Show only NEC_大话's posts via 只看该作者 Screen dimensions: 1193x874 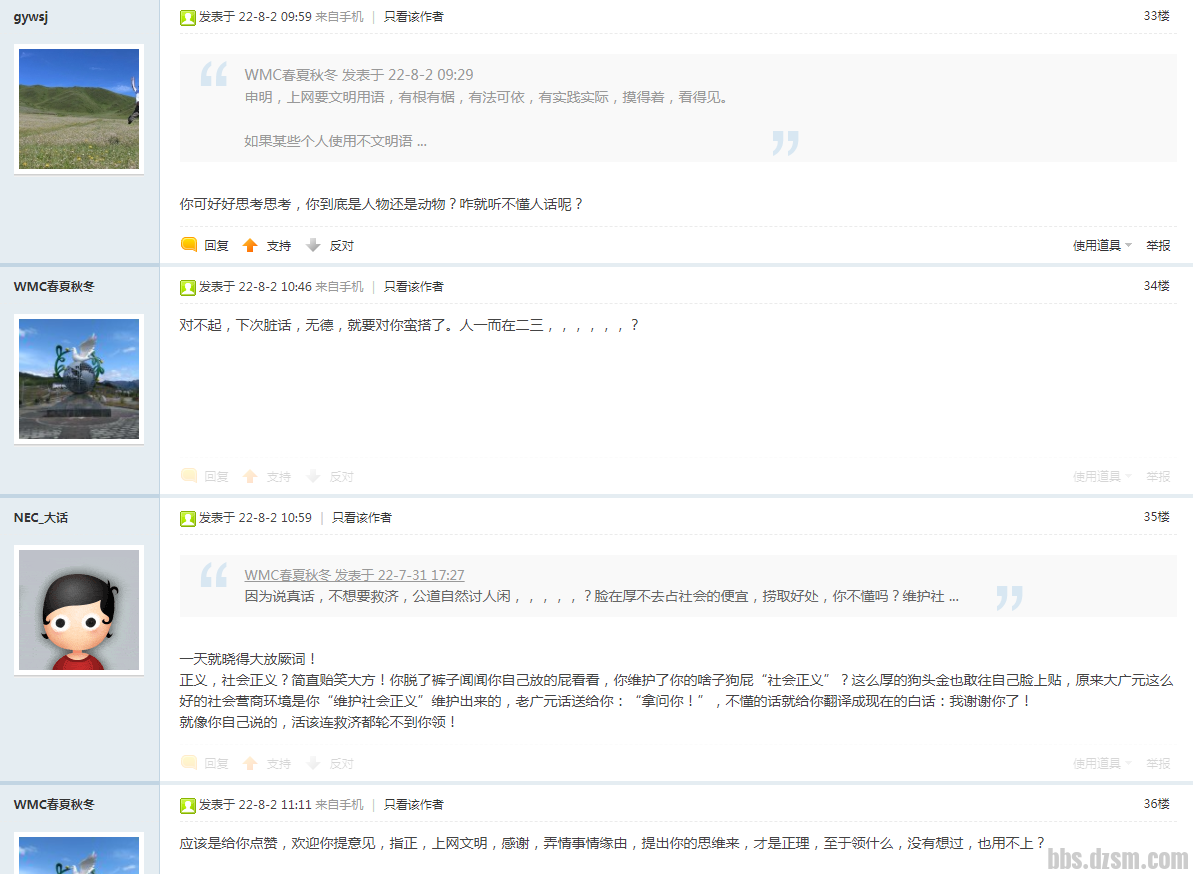362,518
